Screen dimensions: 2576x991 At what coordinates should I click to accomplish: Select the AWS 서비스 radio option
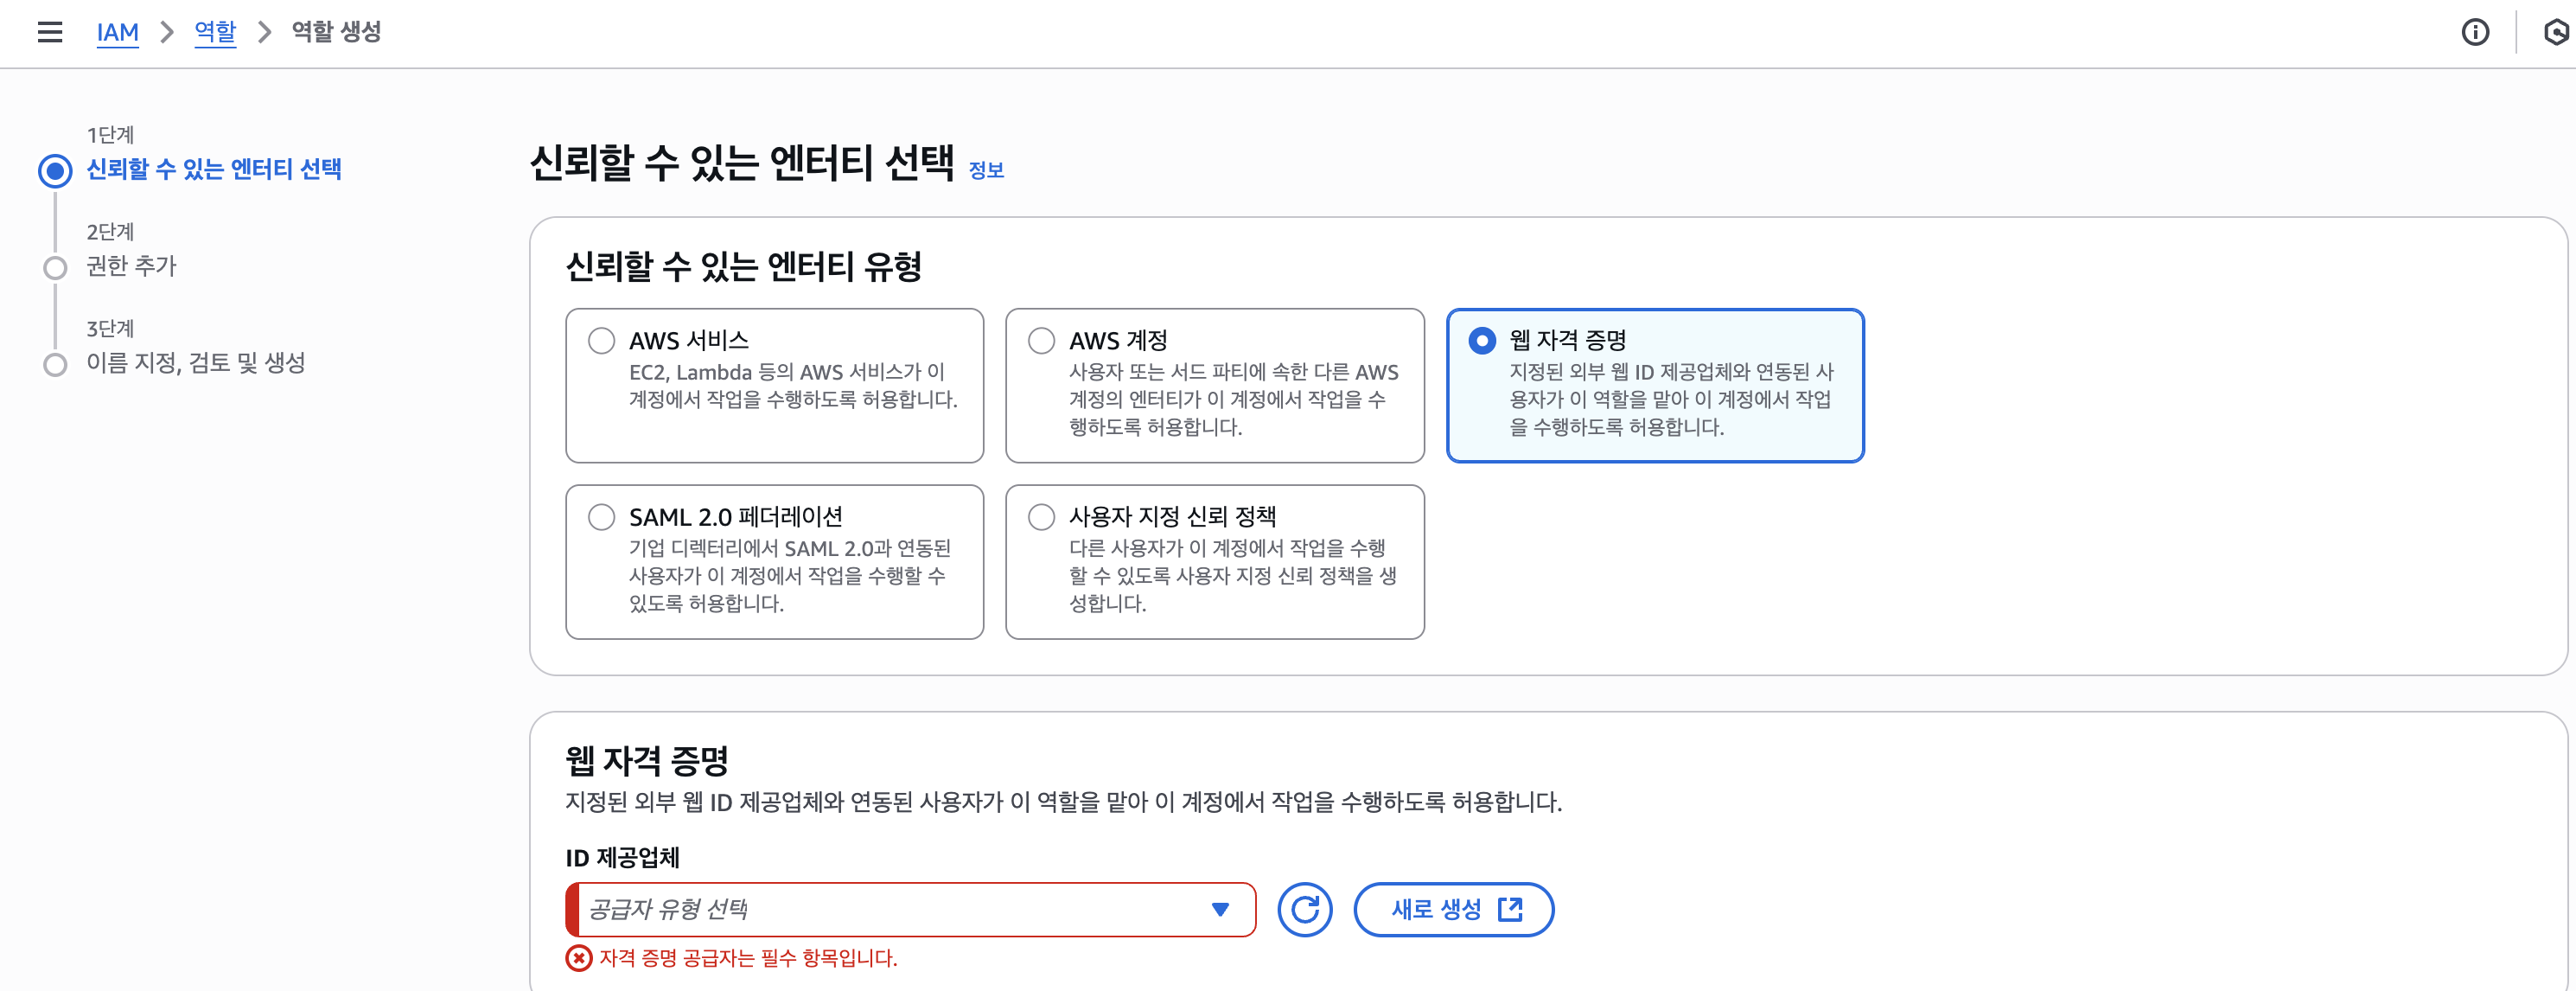[601, 341]
